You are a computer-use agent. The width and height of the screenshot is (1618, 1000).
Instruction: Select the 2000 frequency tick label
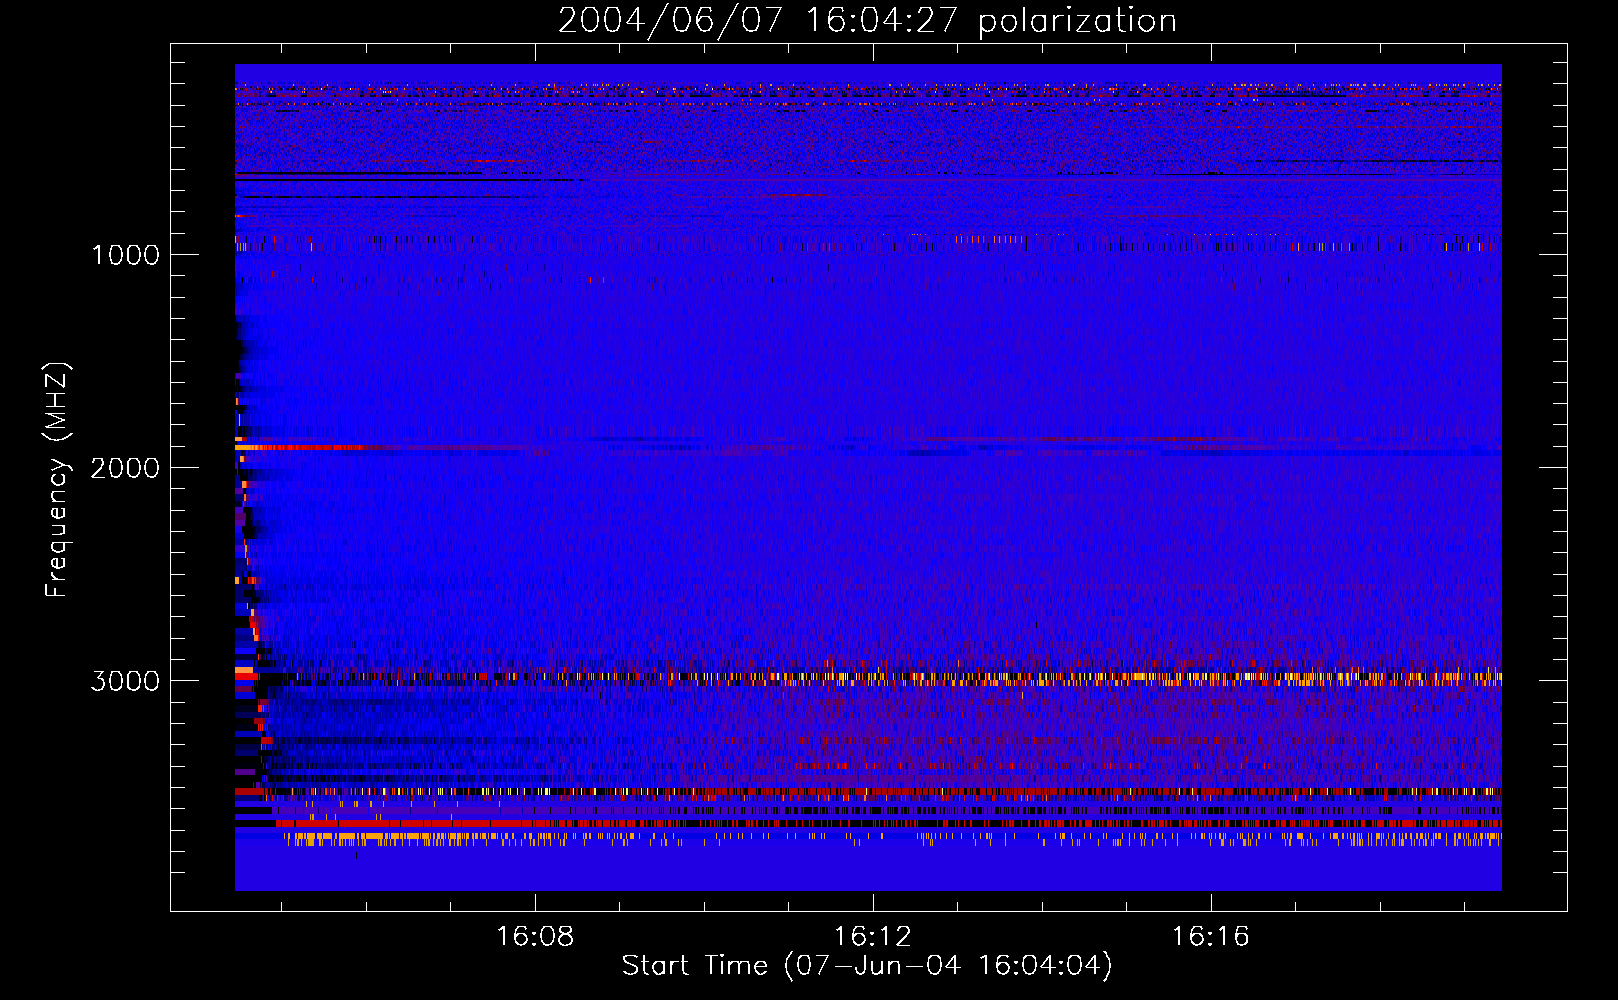pos(125,467)
